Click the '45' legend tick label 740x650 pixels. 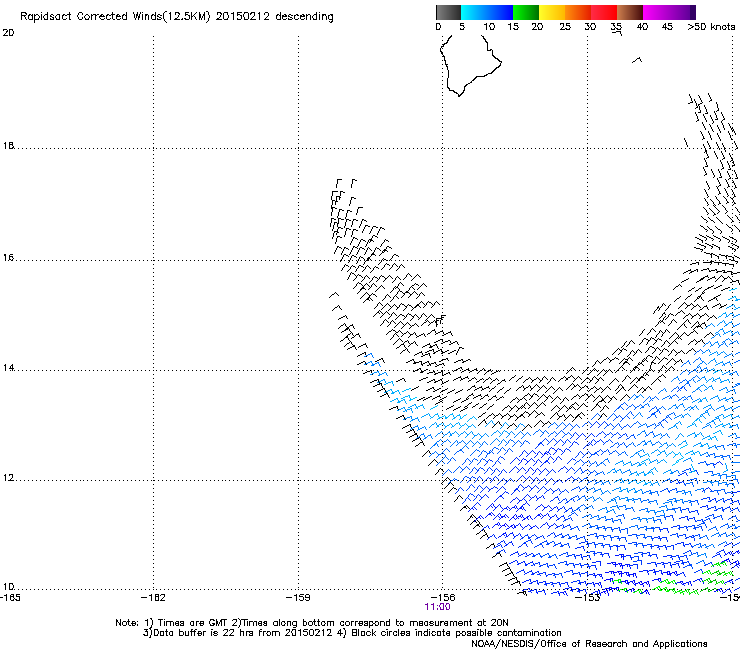667,27
